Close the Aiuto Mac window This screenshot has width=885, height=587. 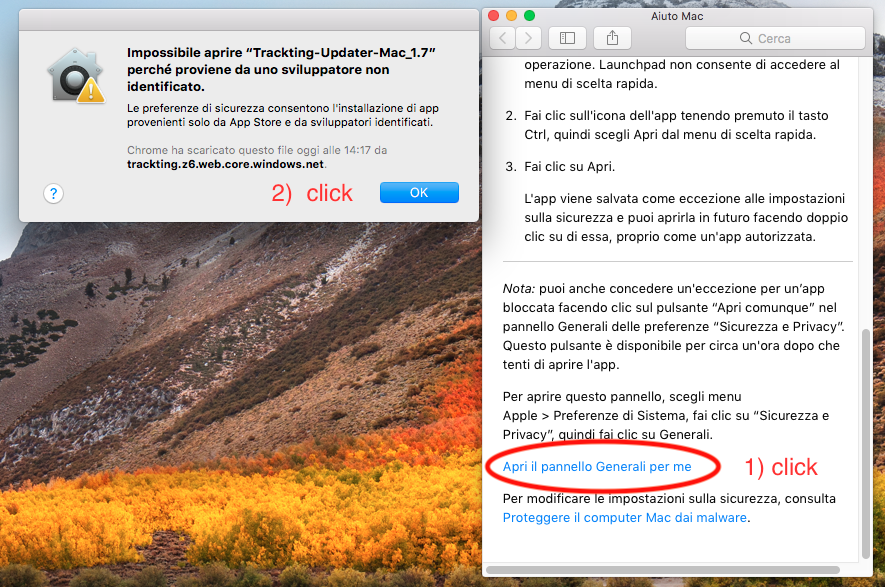493,16
